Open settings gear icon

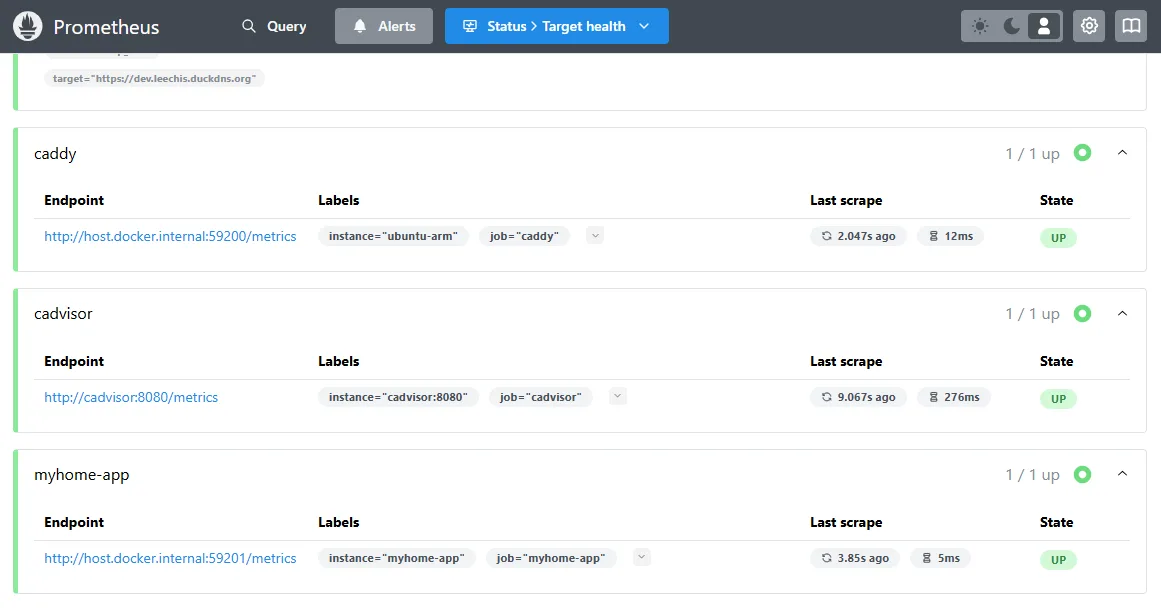[x=1088, y=26]
